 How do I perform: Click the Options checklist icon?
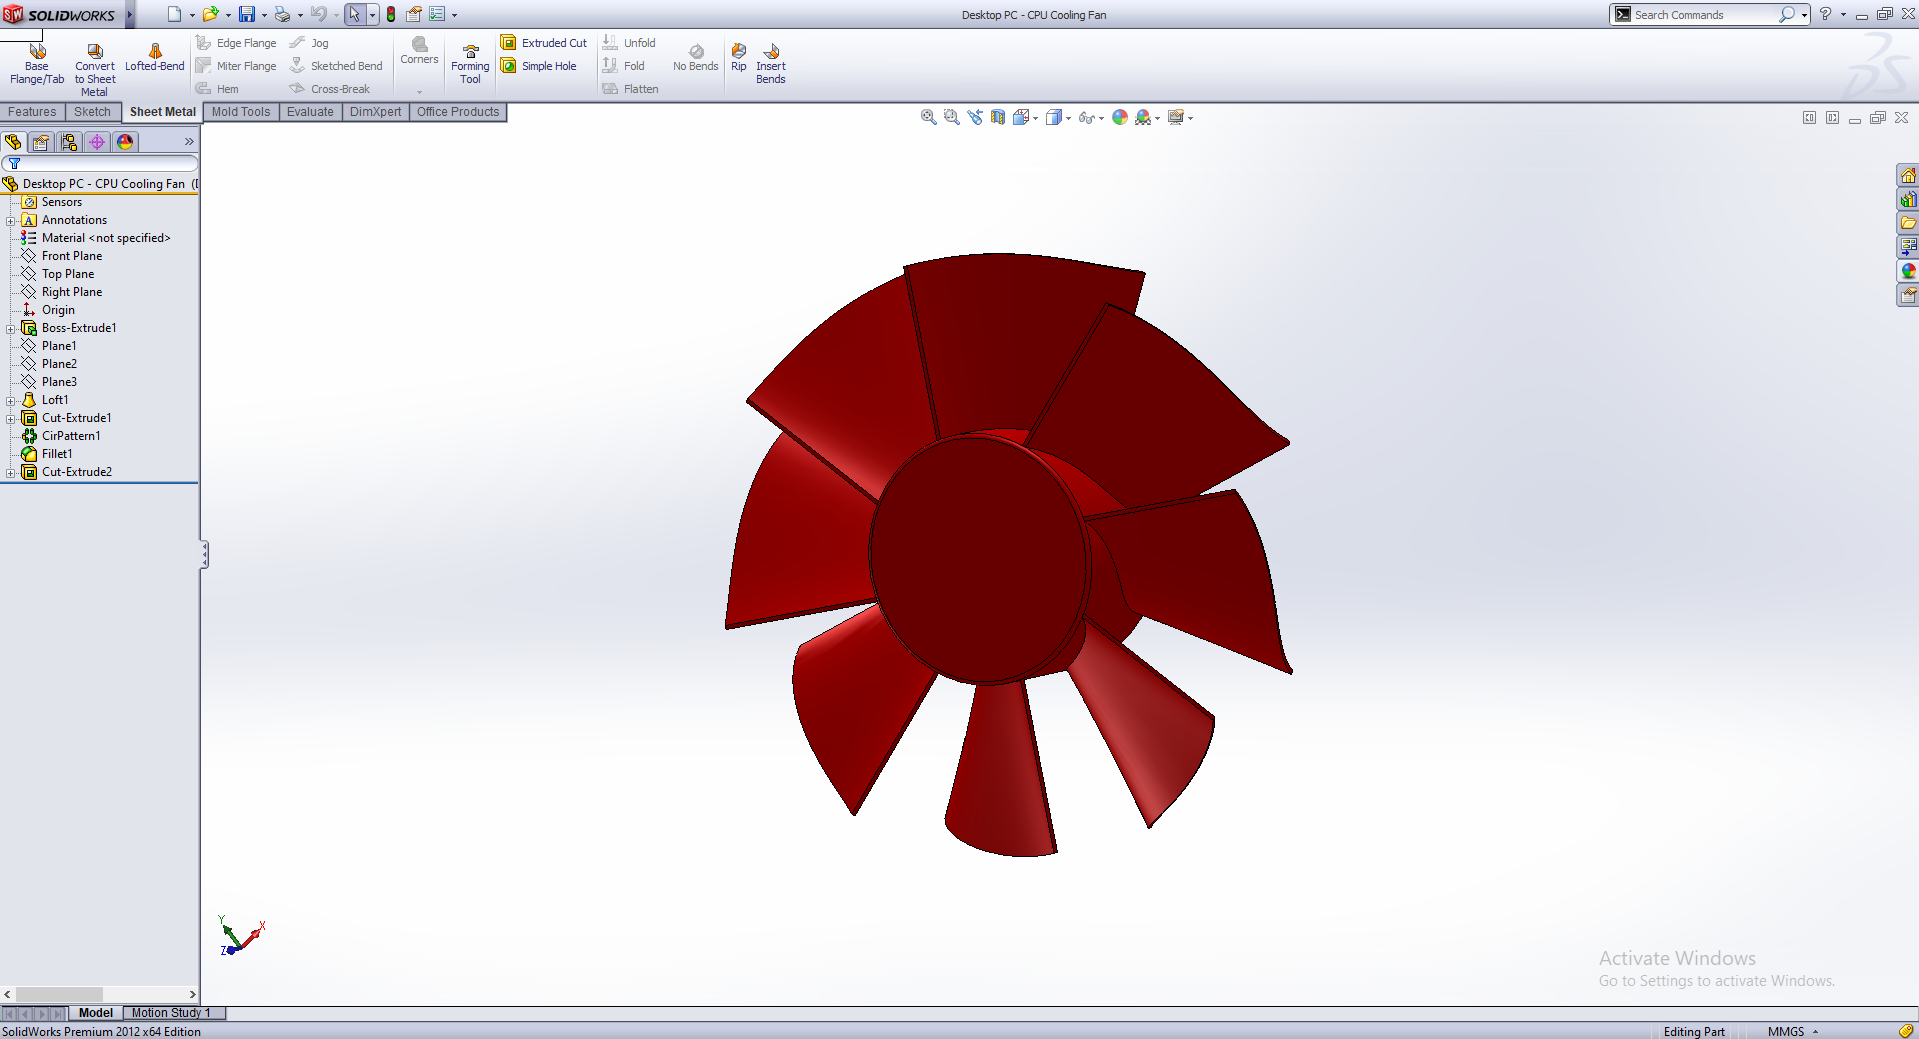437,14
